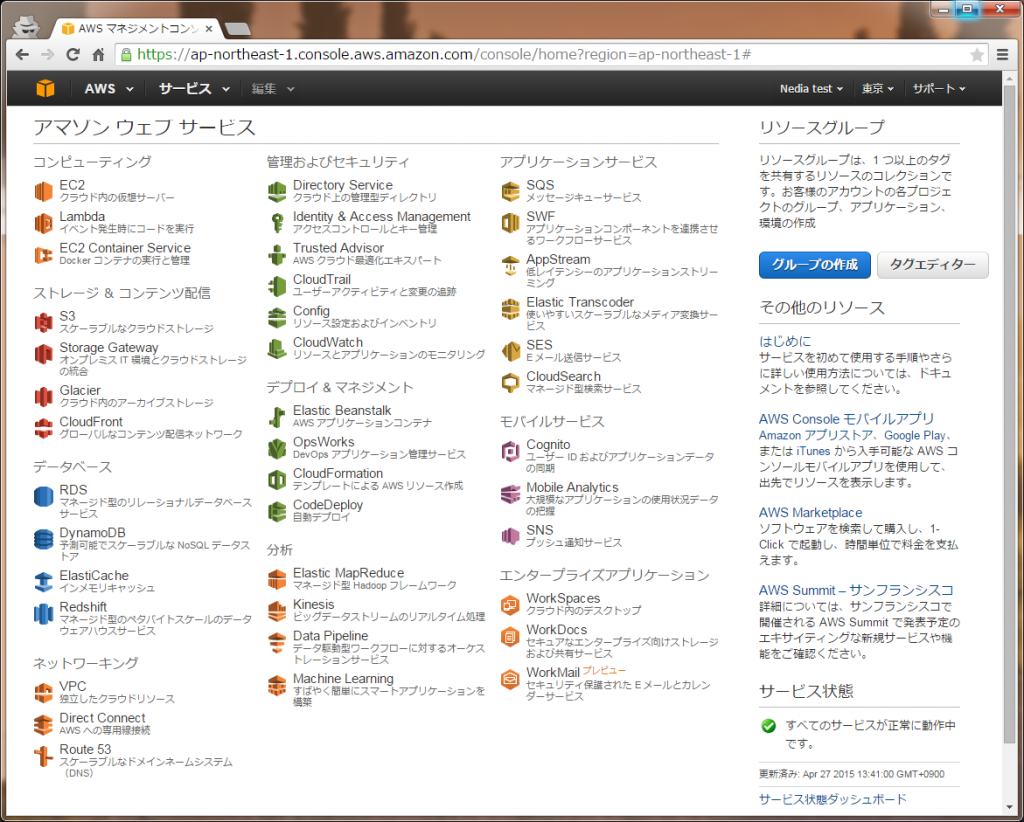Open the Glacier archive icon

point(43,396)
